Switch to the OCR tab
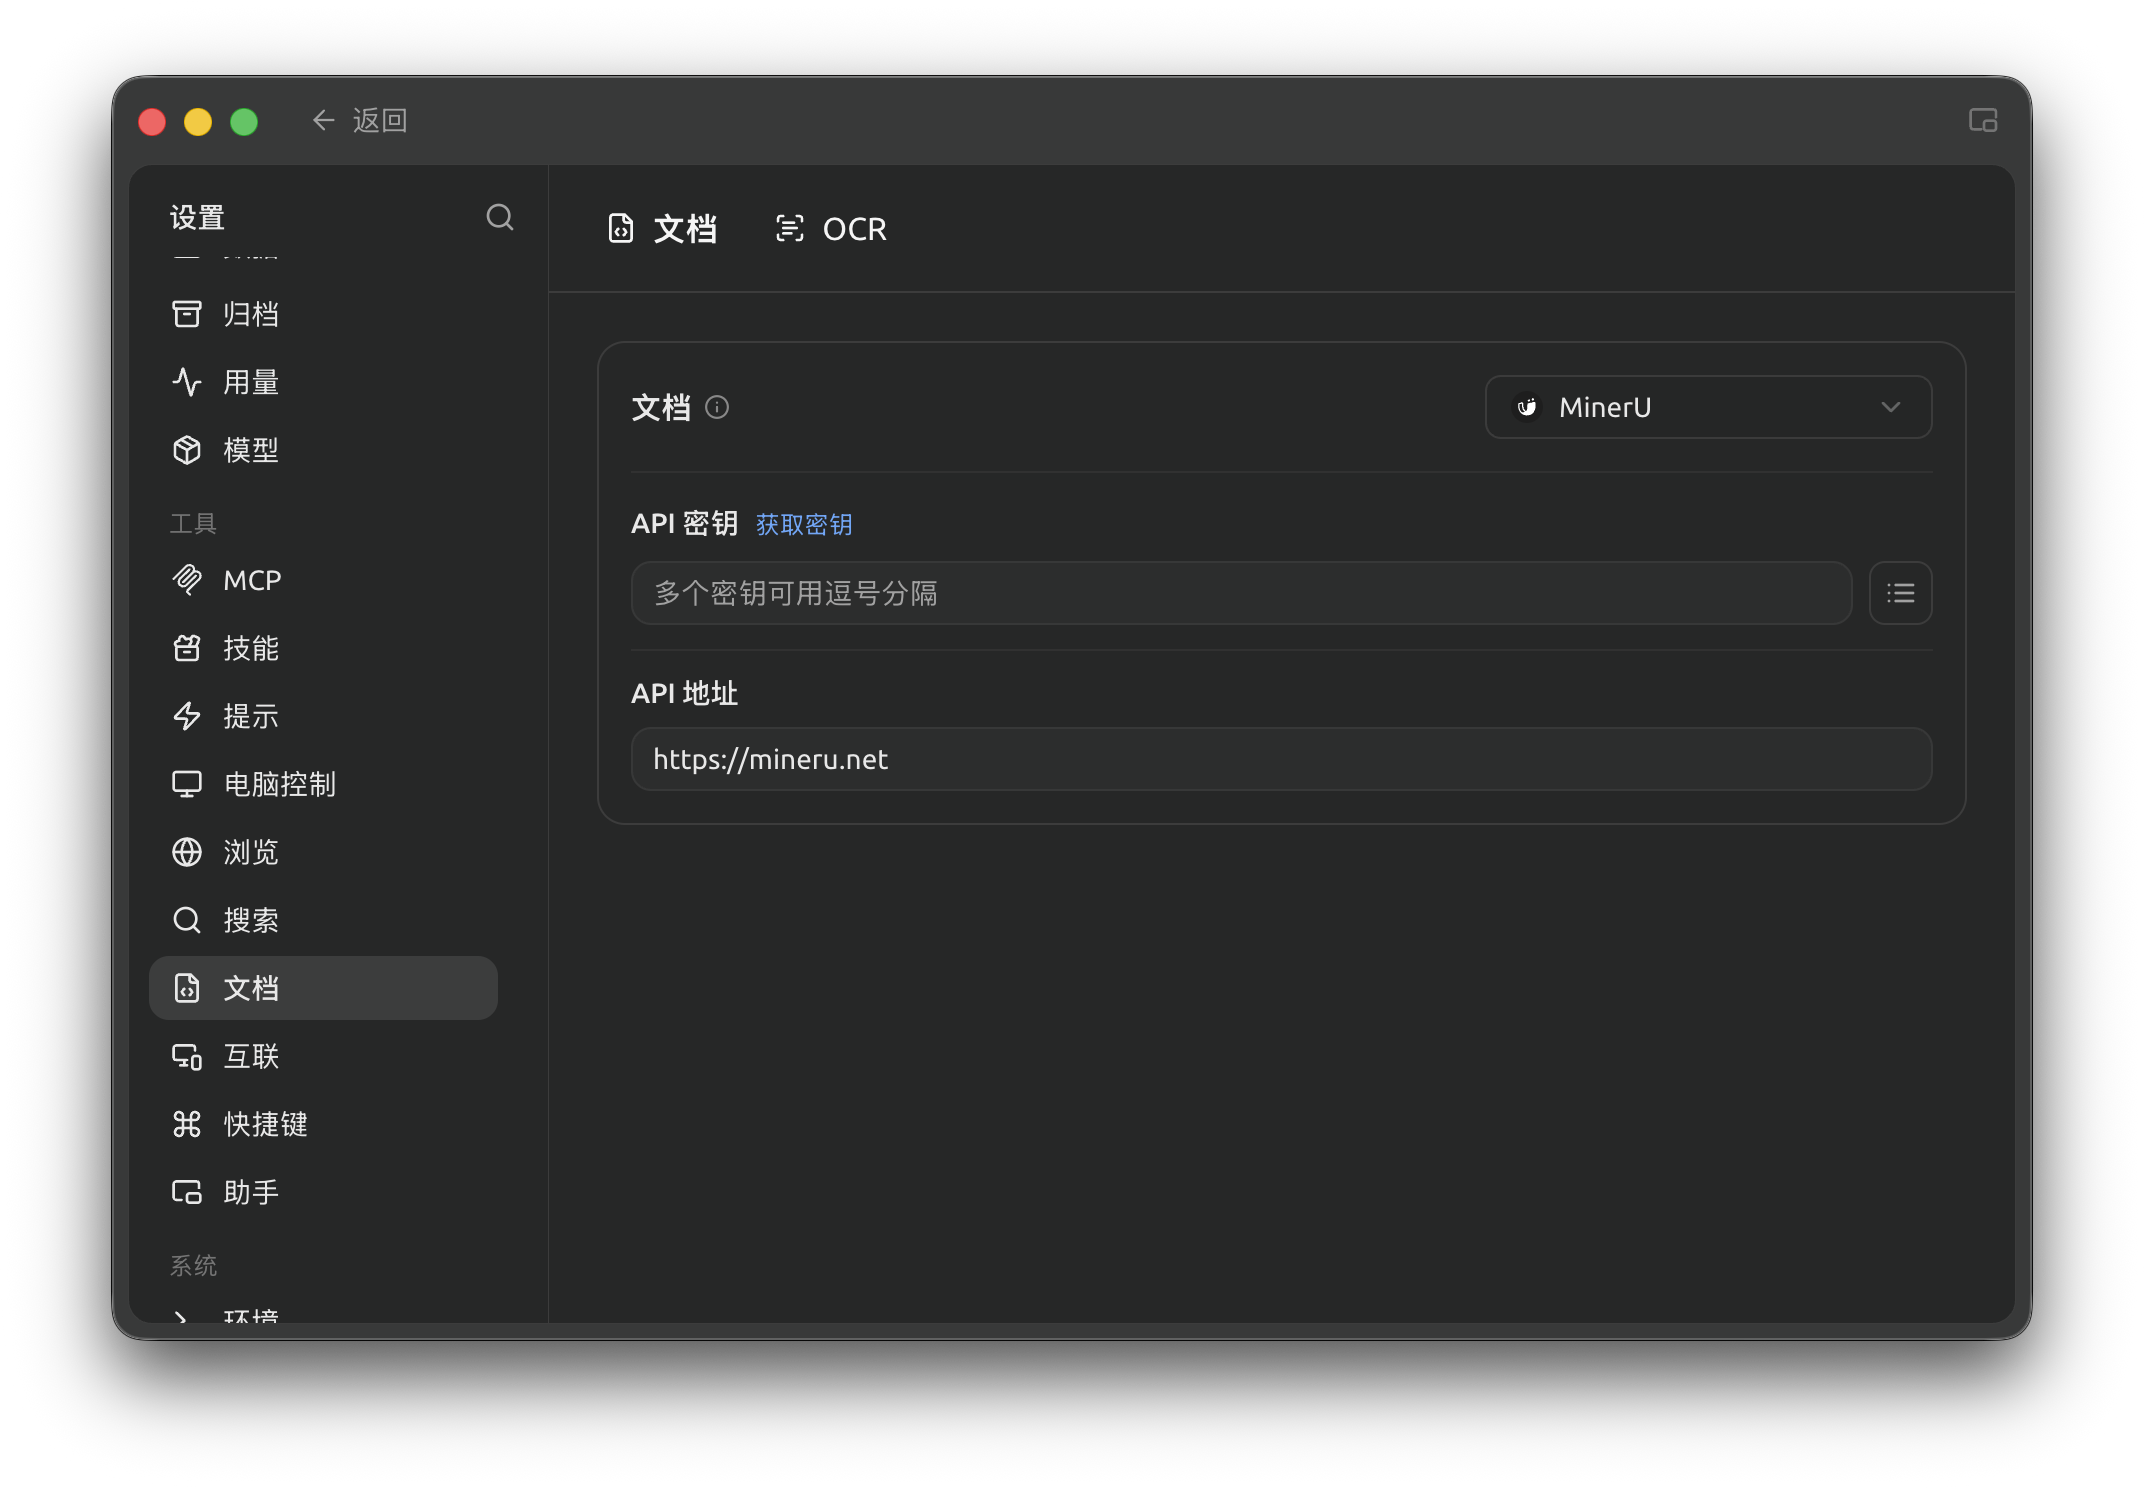Viewport: 2144px width, 1488px height. point(831,229)
